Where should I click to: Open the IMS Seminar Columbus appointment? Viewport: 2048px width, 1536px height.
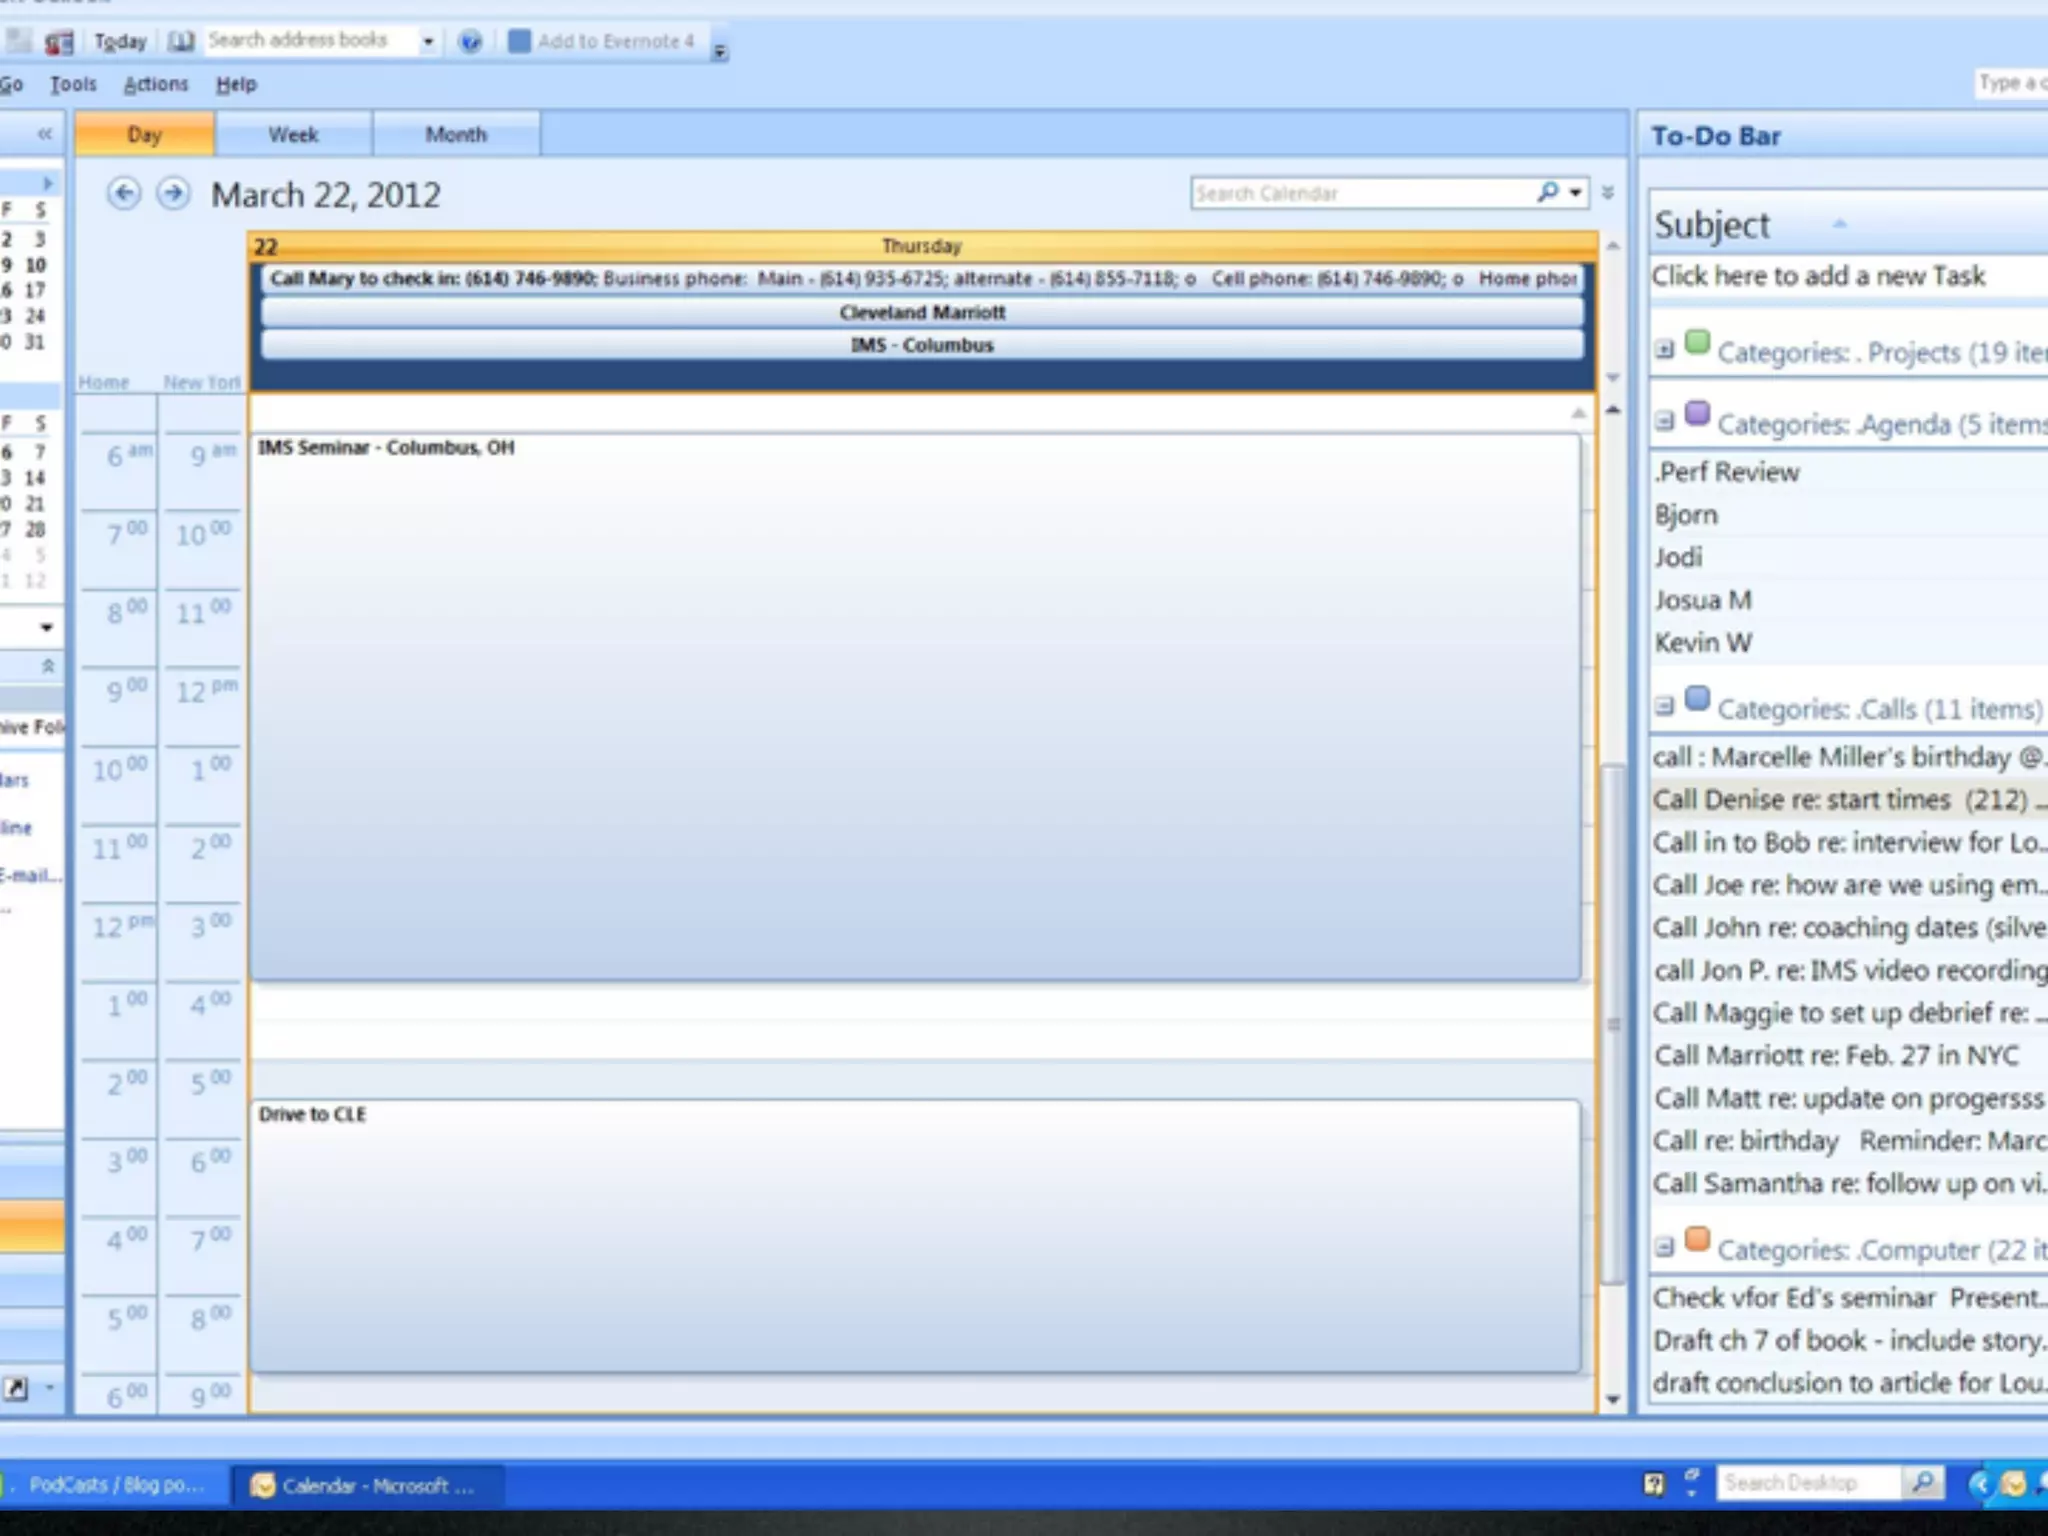[x=386, y=447]
